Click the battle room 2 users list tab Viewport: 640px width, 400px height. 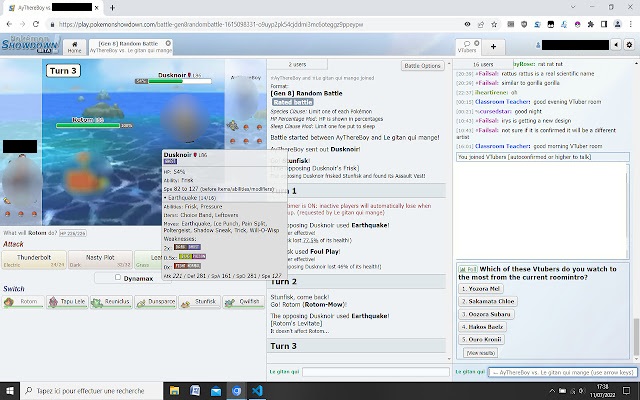pyautogui.click(x=297, y=64)
